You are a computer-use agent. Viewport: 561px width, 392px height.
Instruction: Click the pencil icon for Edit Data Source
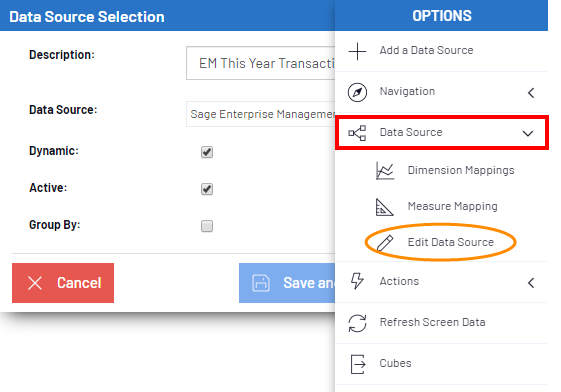point(385,243)
